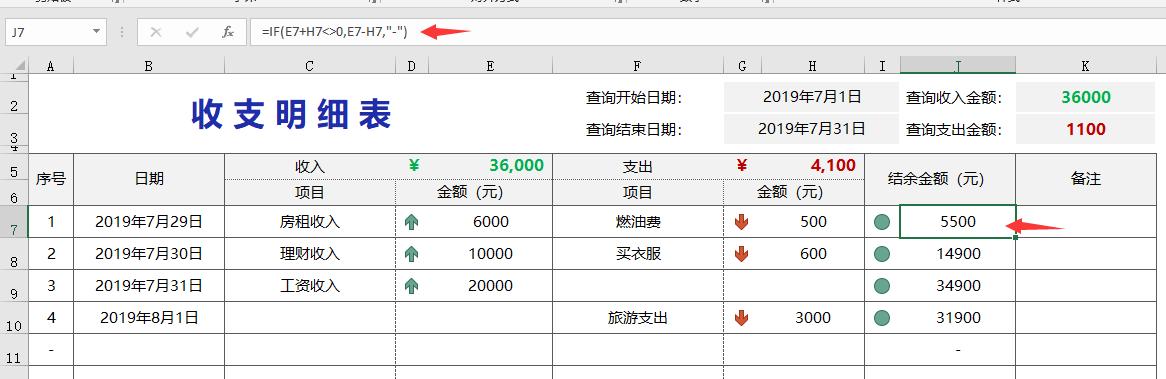Click the green circle beside 31900
This screenshot has height=379, width=1166.
click(x=882, y=317)
